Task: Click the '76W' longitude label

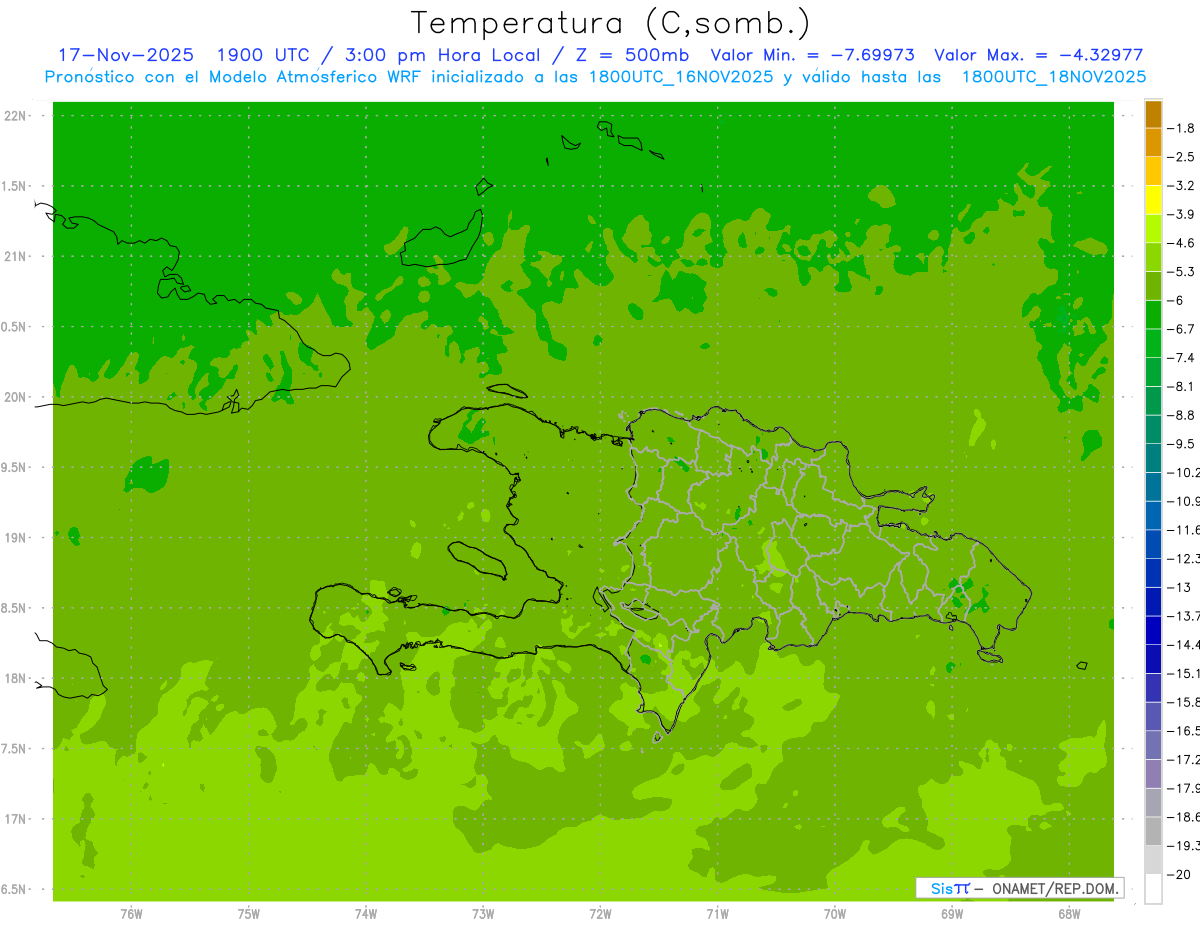Action: (x=131, y=914)
